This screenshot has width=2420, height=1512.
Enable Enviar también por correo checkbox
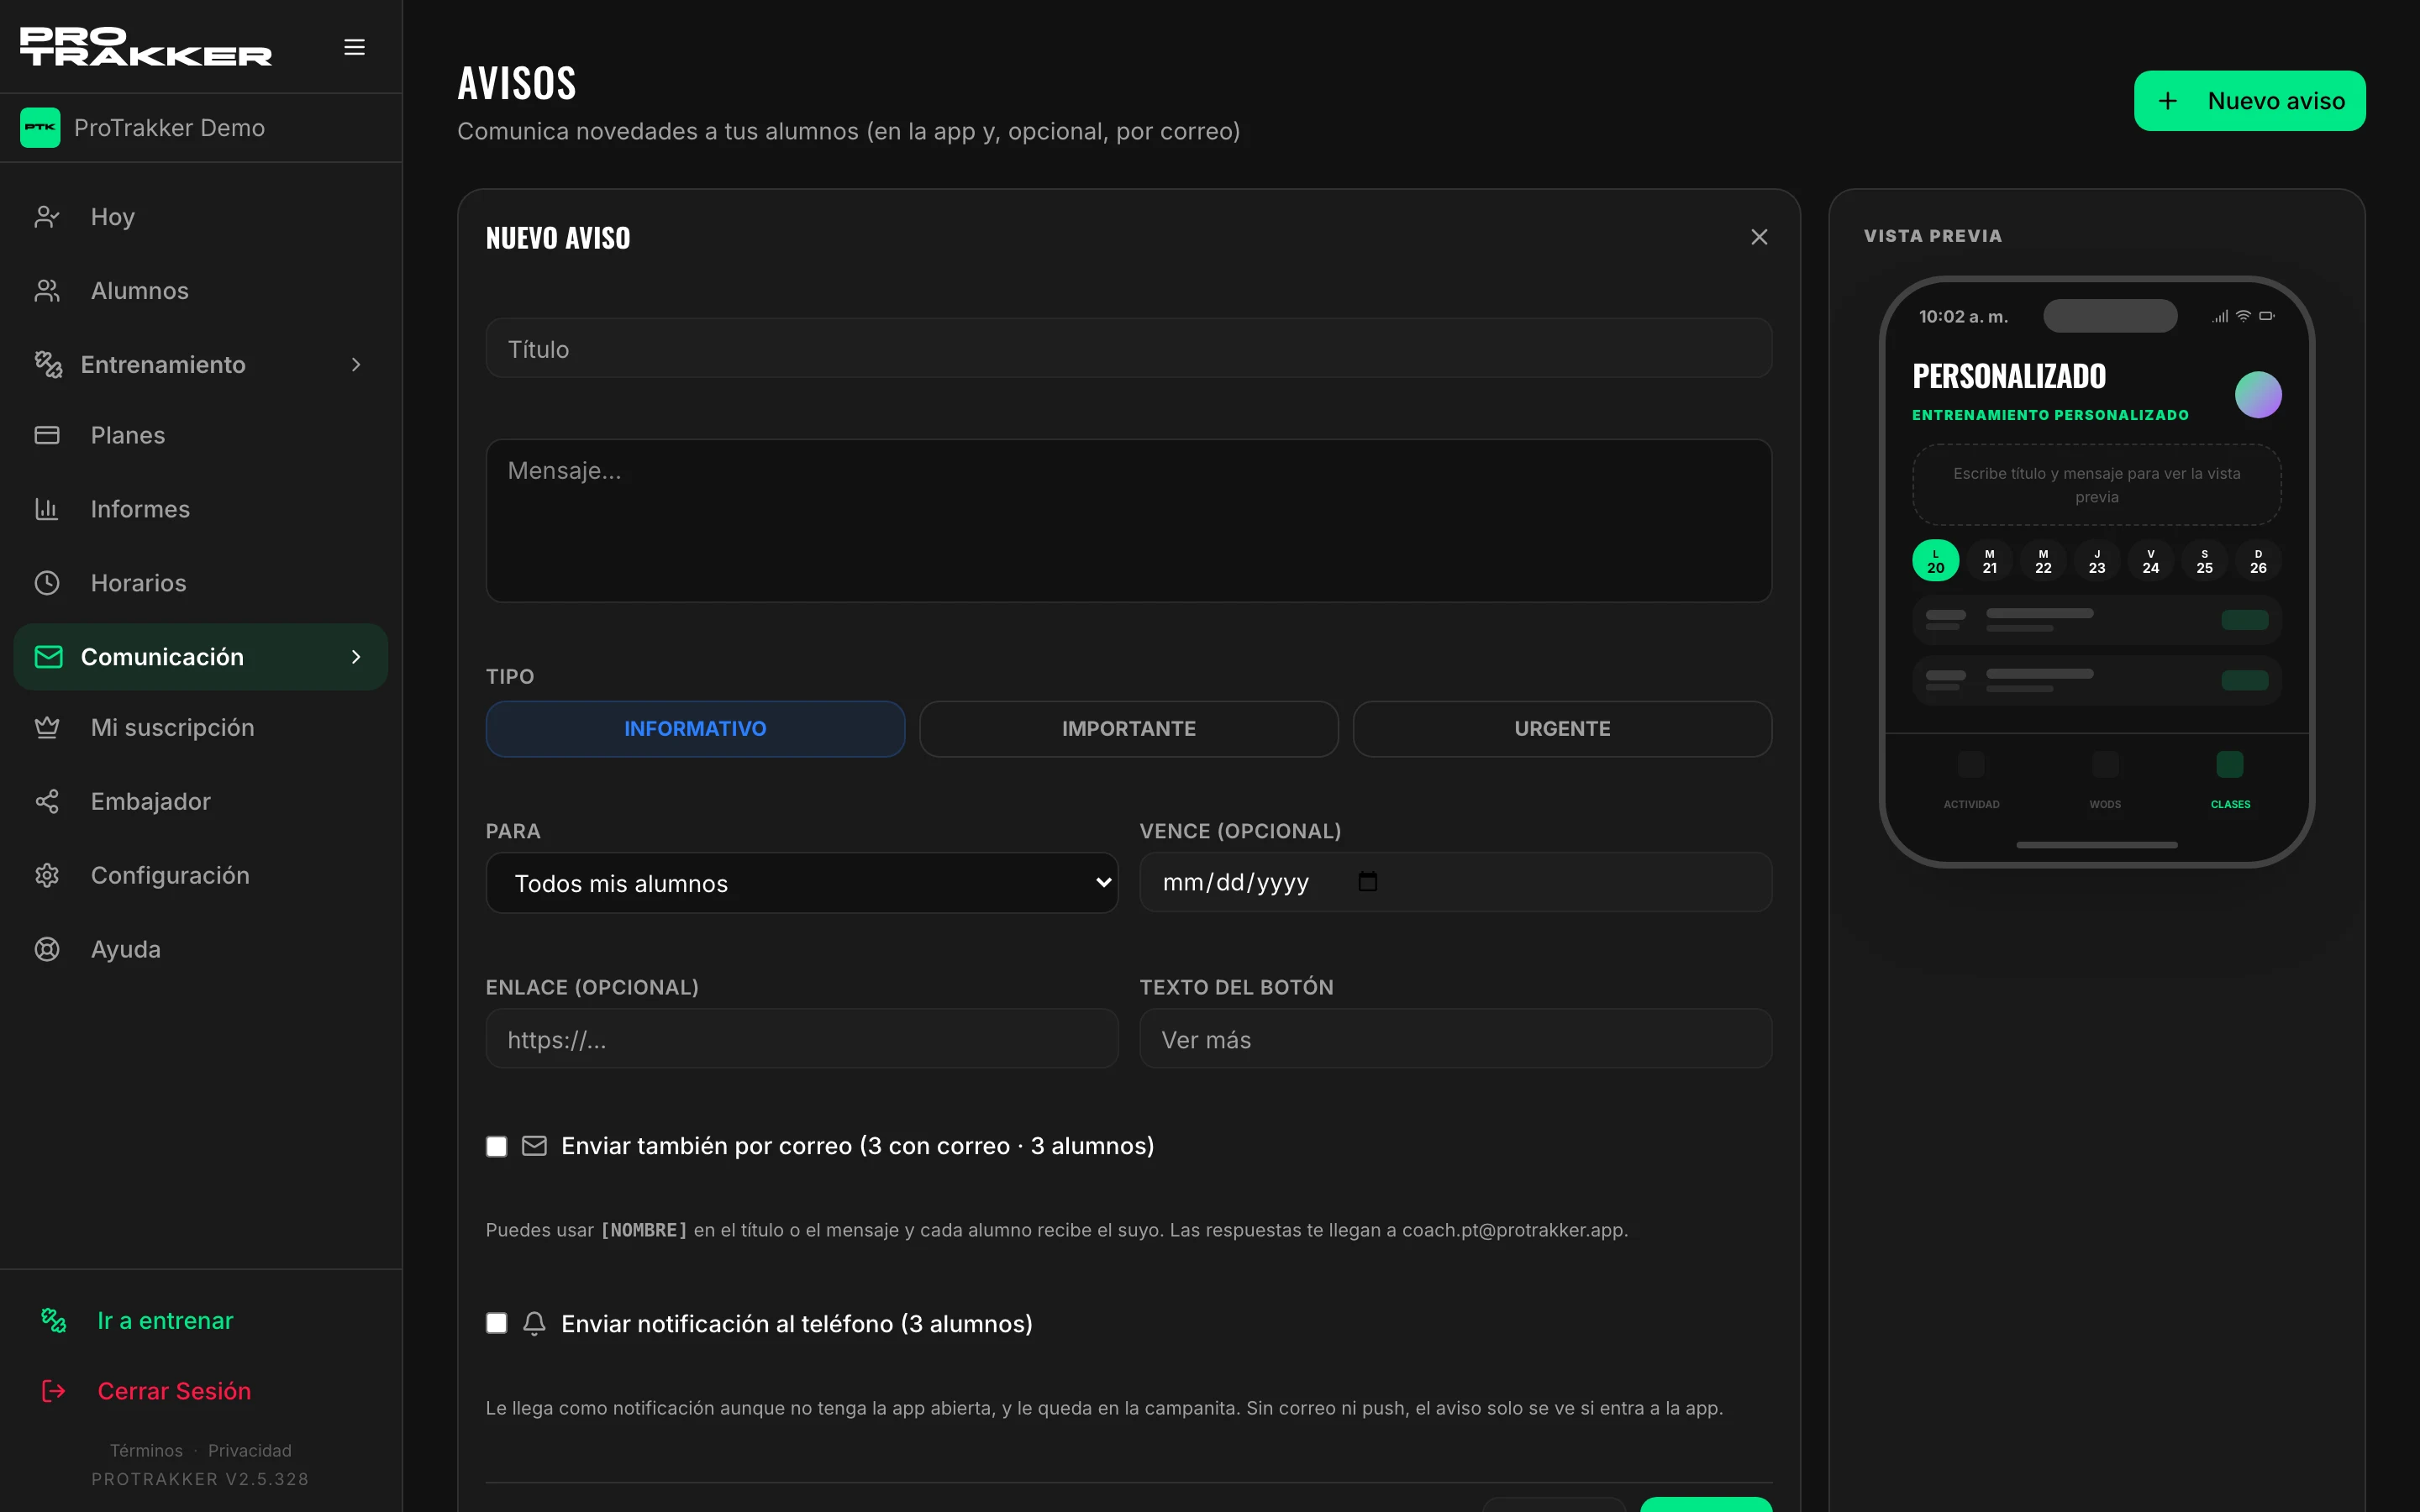(496, 1146)
